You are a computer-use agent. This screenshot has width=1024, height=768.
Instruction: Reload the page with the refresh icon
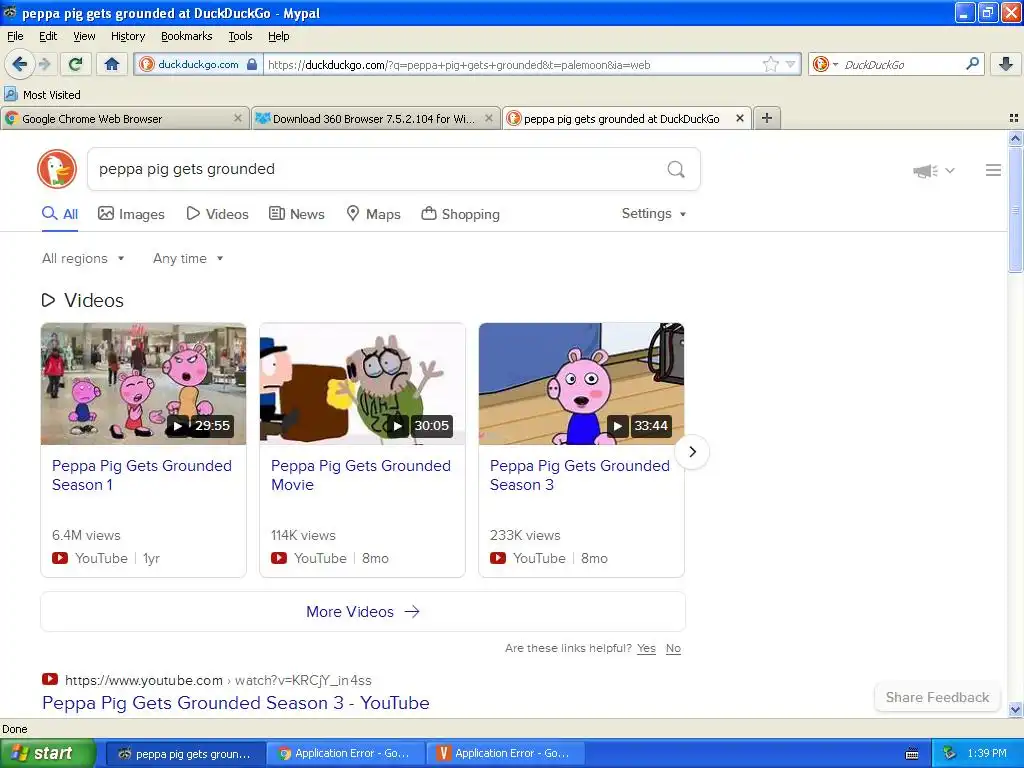pos(76,64)
